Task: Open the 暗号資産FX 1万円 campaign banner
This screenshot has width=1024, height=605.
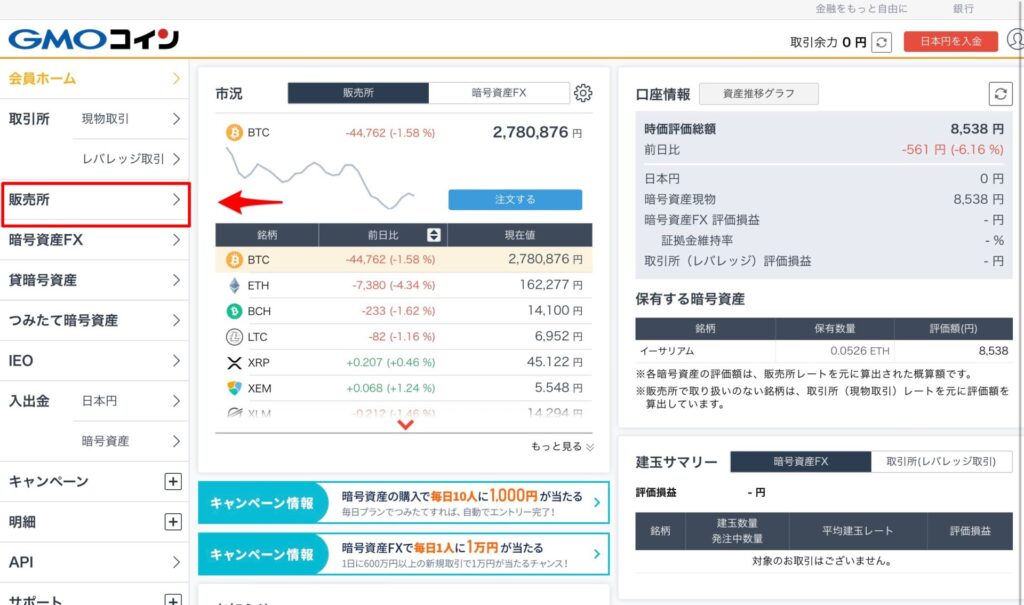Action: point(404,554)
